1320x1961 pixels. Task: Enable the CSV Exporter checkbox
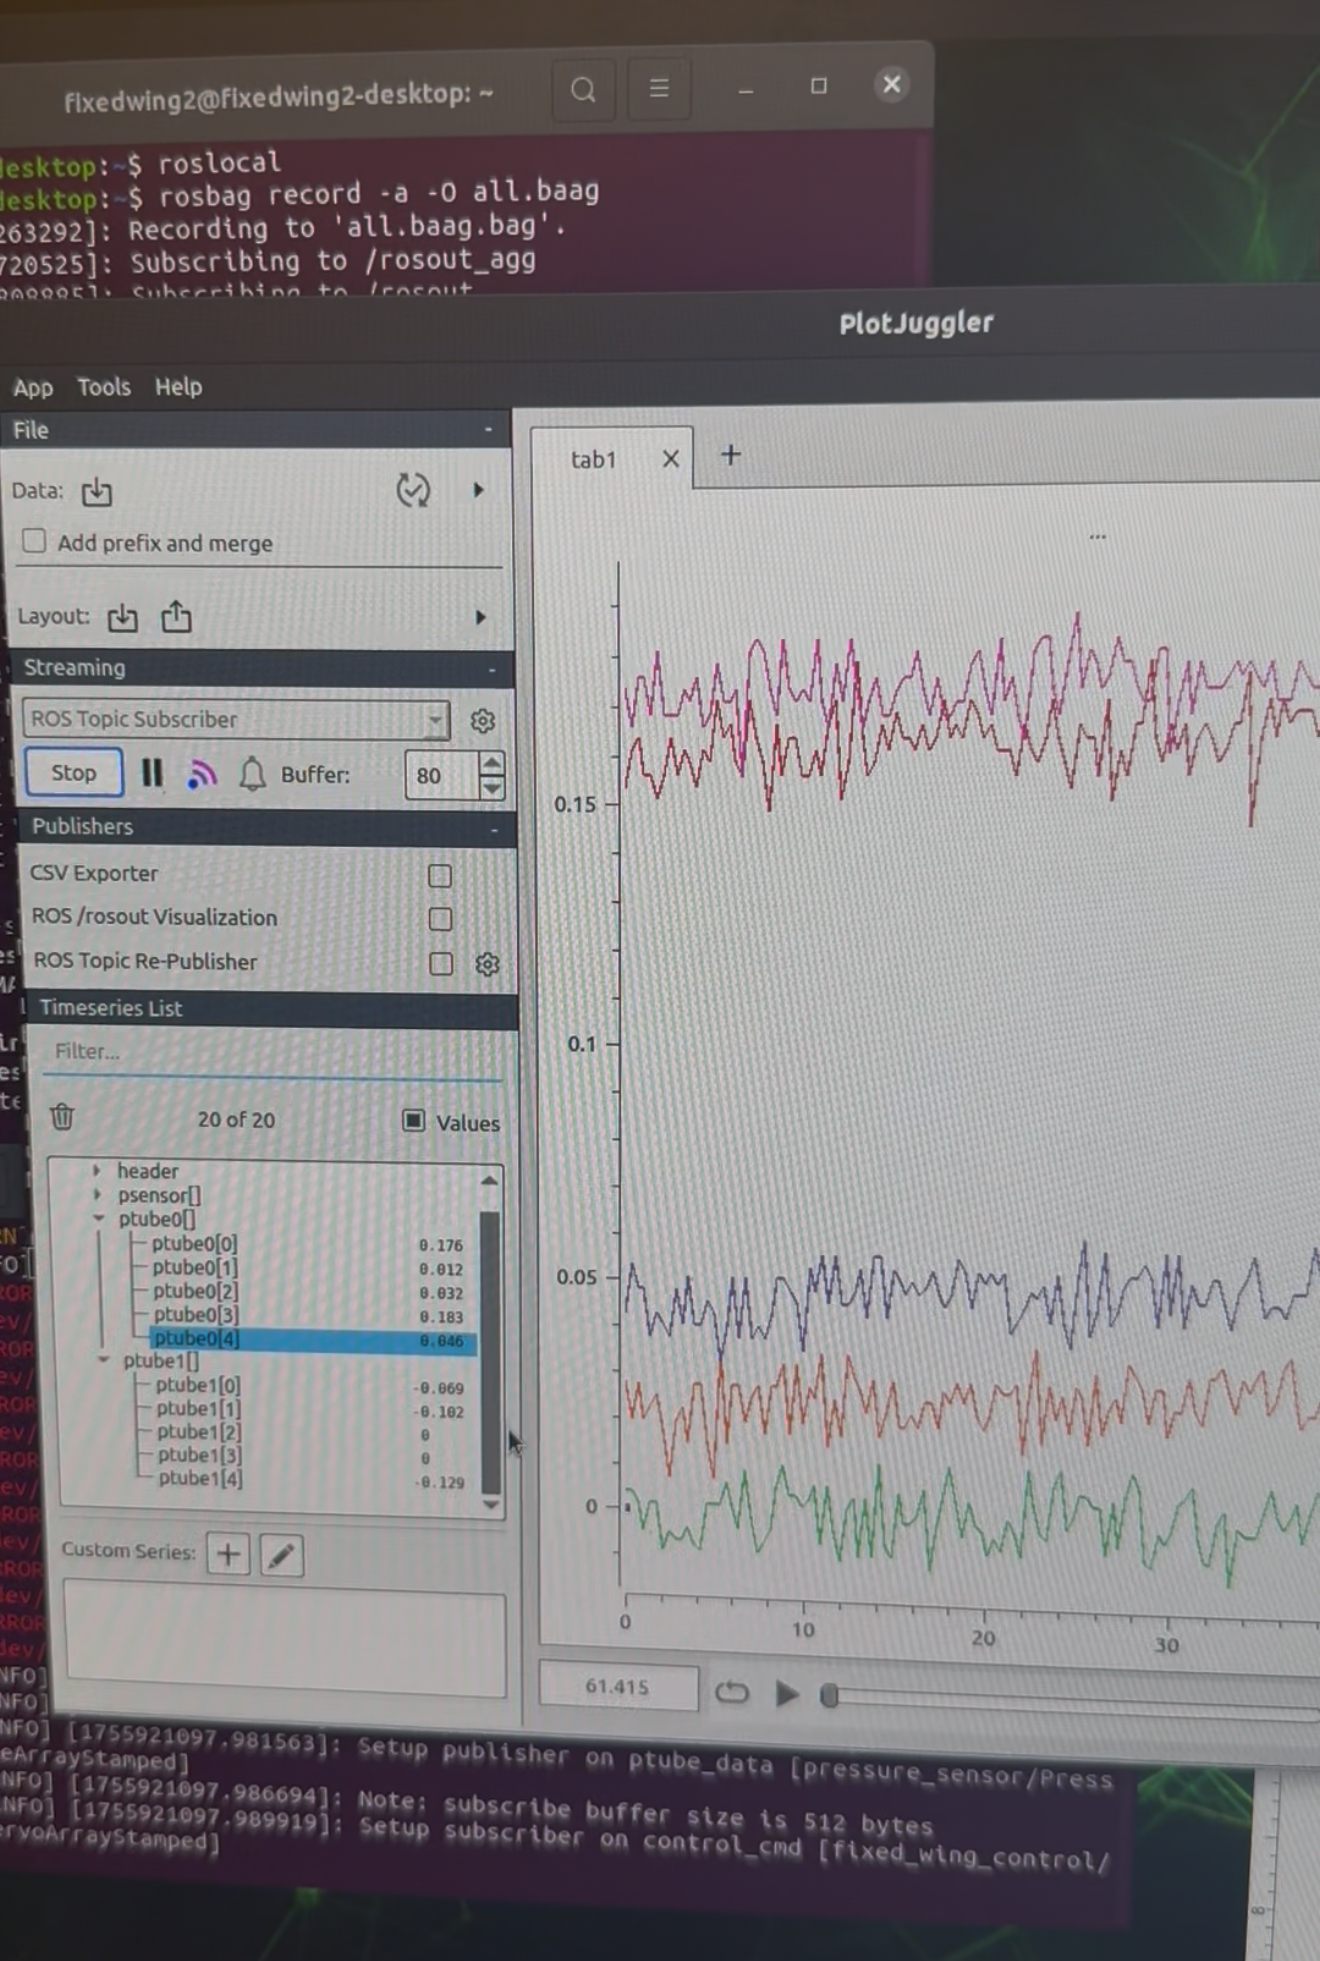click(440, 876)
